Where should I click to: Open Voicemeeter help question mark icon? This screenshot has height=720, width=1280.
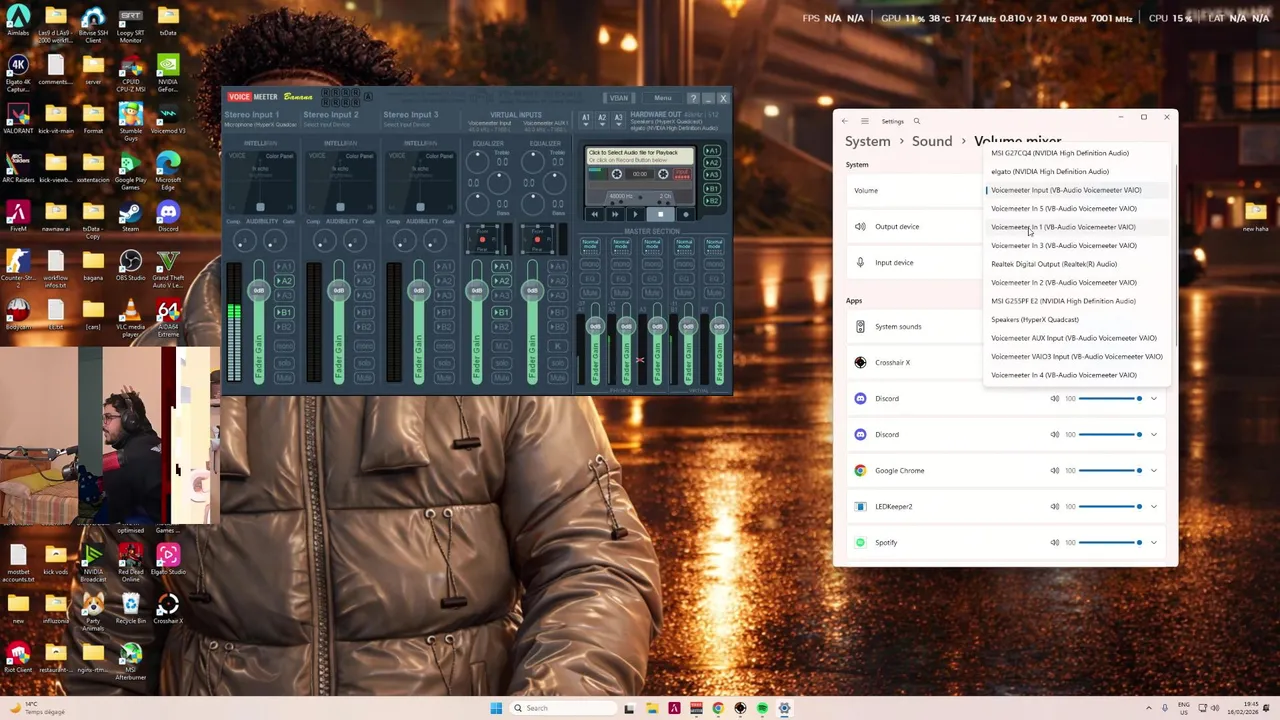click(x=693, y=98)
